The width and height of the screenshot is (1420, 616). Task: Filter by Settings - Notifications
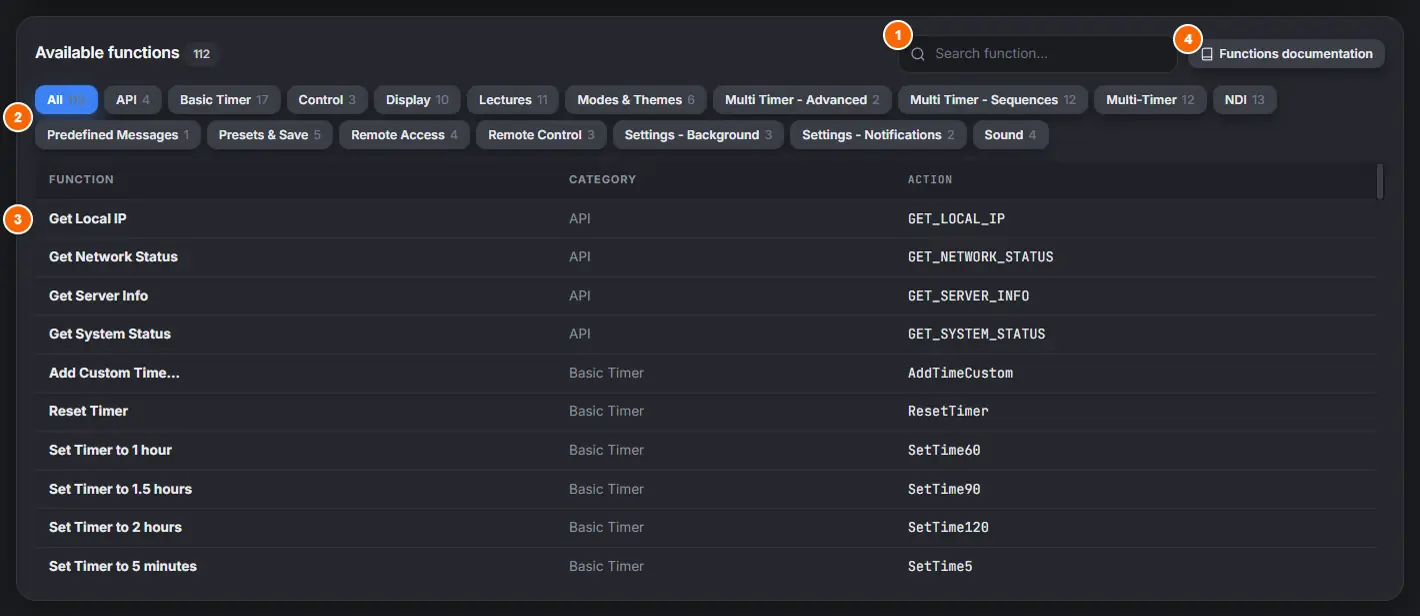pos(878,135)
